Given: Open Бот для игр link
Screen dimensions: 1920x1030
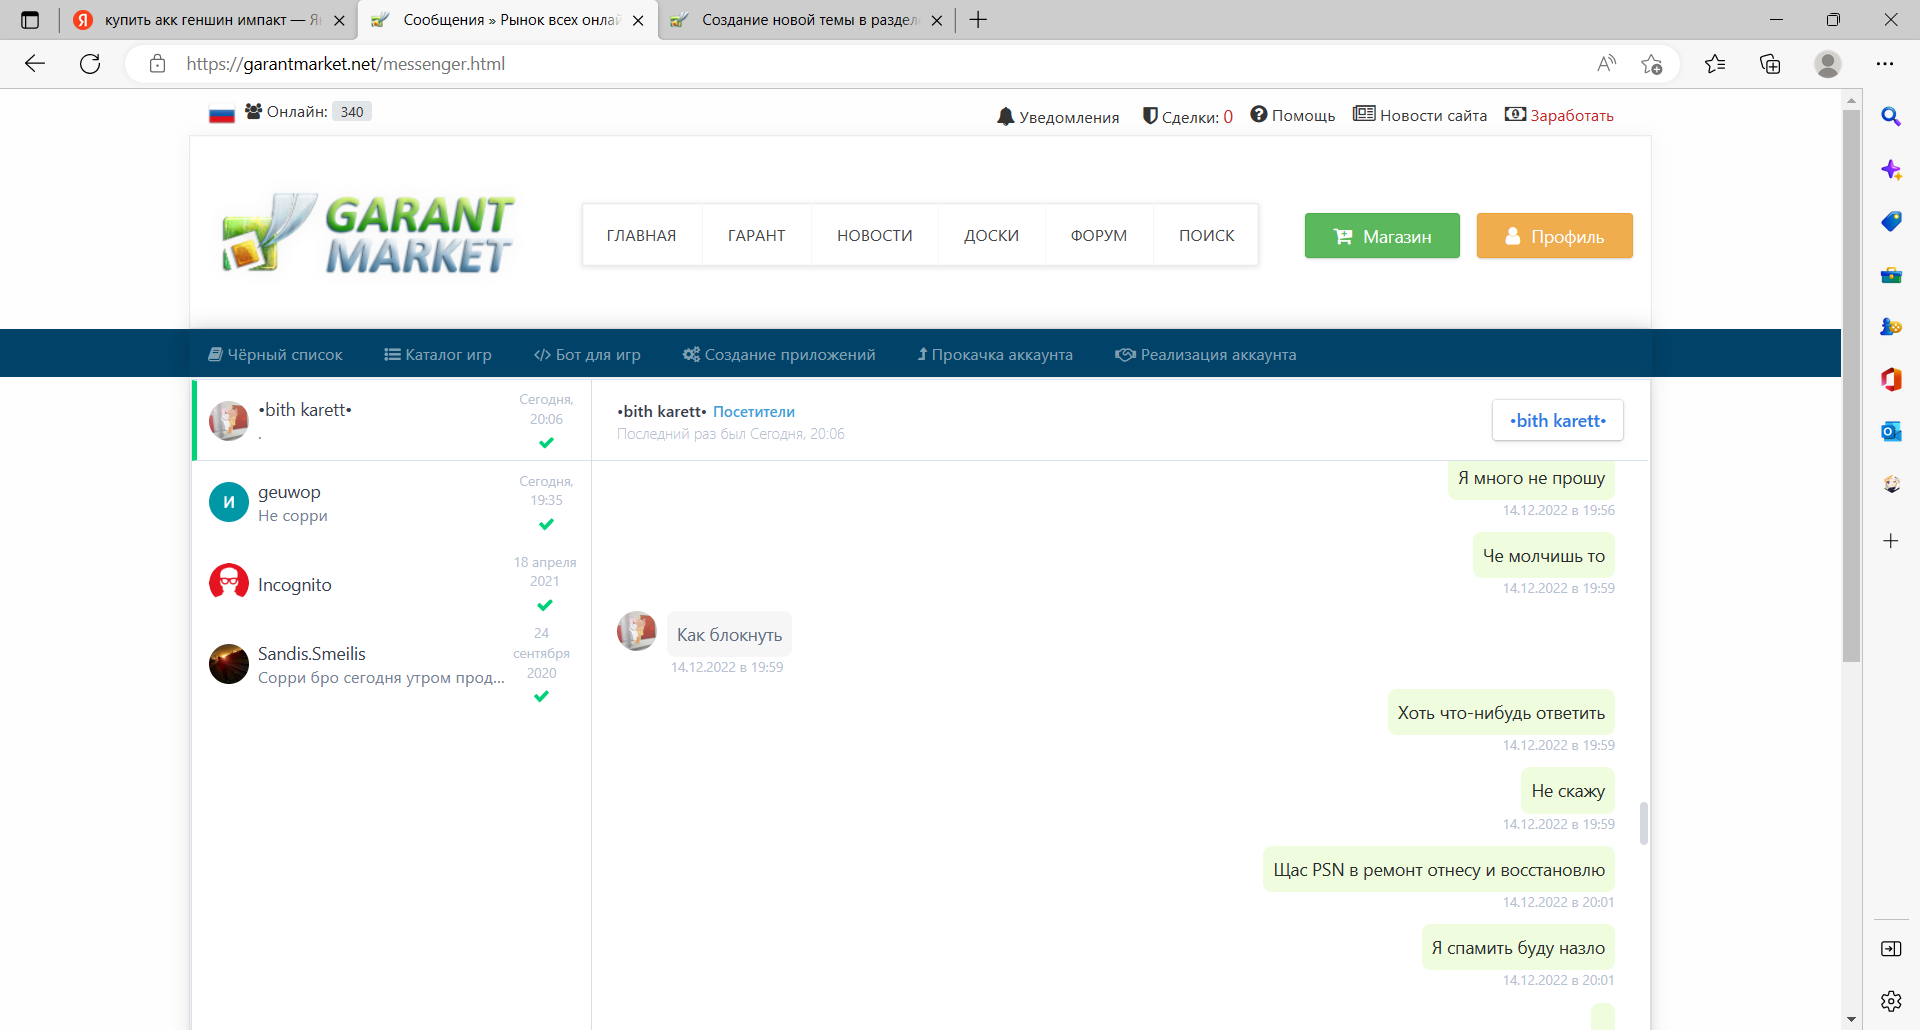Looking at the screenshot, I should coord(587,354).
